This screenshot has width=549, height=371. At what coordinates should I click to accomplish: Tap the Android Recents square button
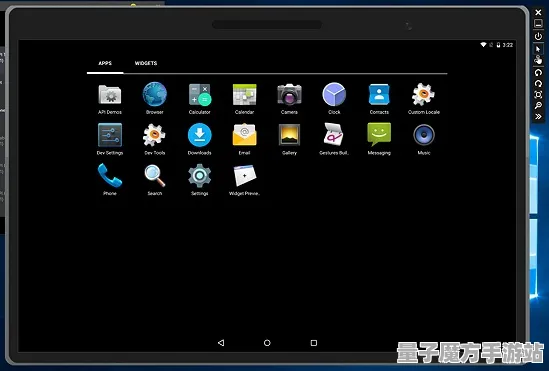point(314,343)
